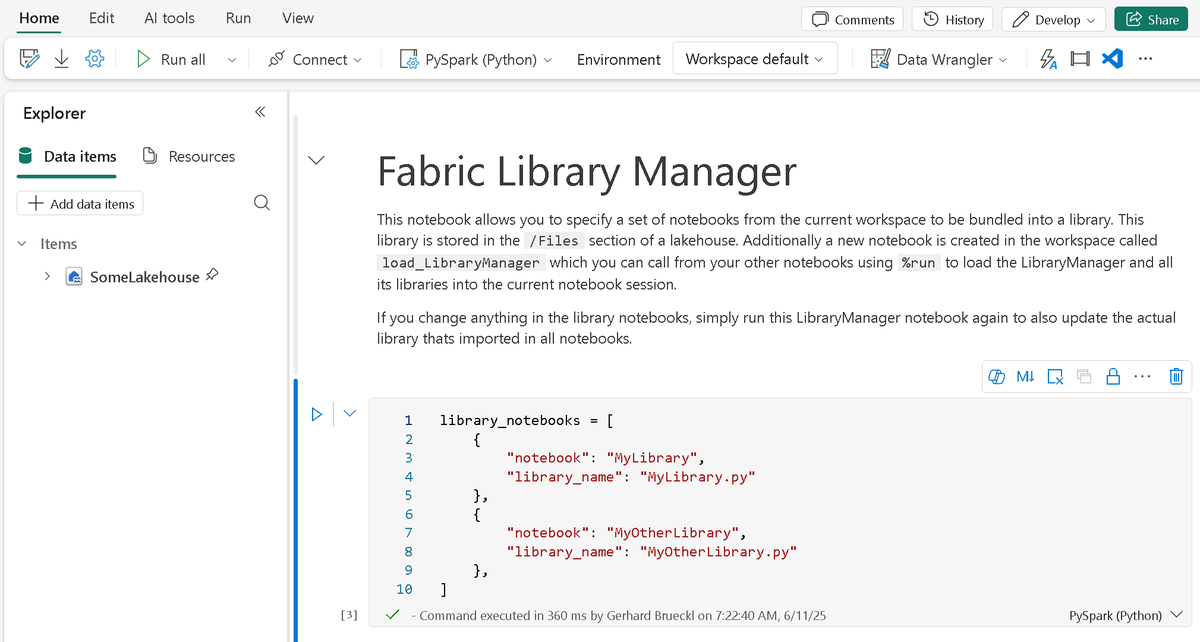Viewport: 1200px width, 642px height.
Task: Open cell more options ellipsis
Action: click(x=1144, y=377)
